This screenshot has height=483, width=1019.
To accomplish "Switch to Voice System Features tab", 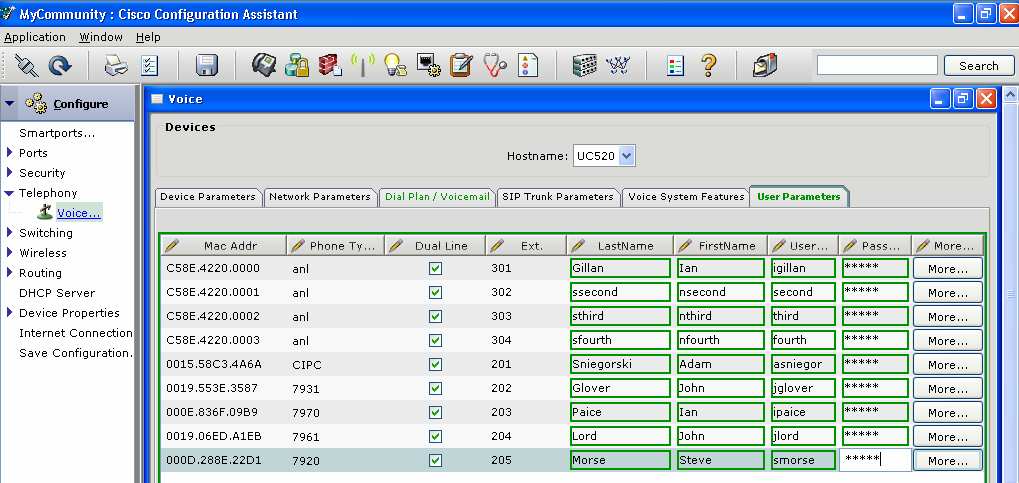I will pyautogui.click(x=686, y=197).
